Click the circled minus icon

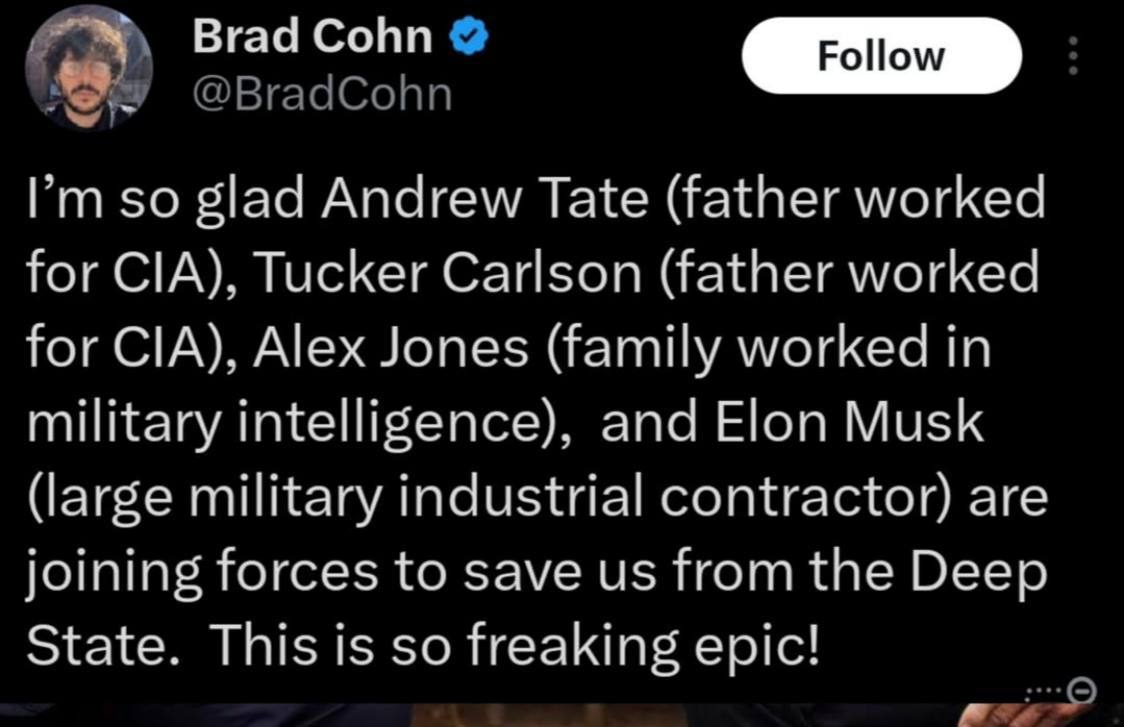pos(1082,690)
